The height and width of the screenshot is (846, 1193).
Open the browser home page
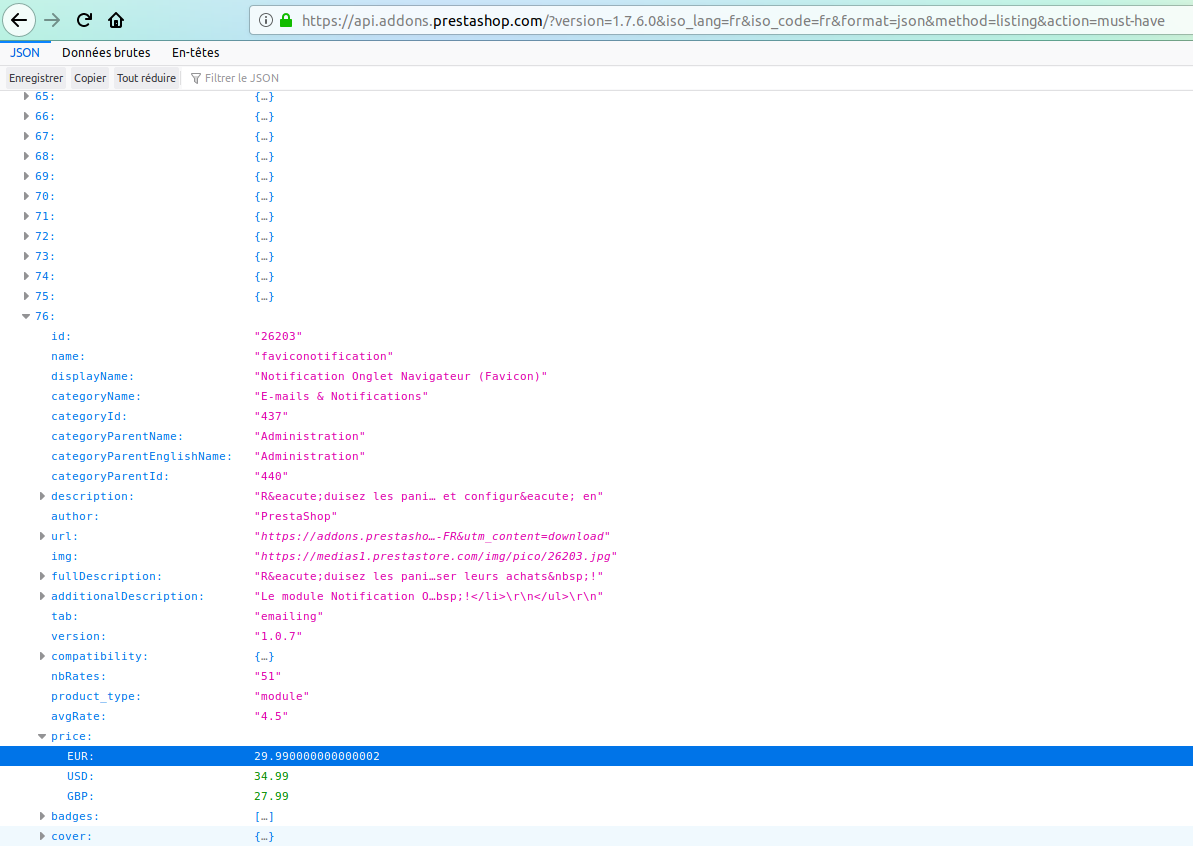click(x=115, y=20)
